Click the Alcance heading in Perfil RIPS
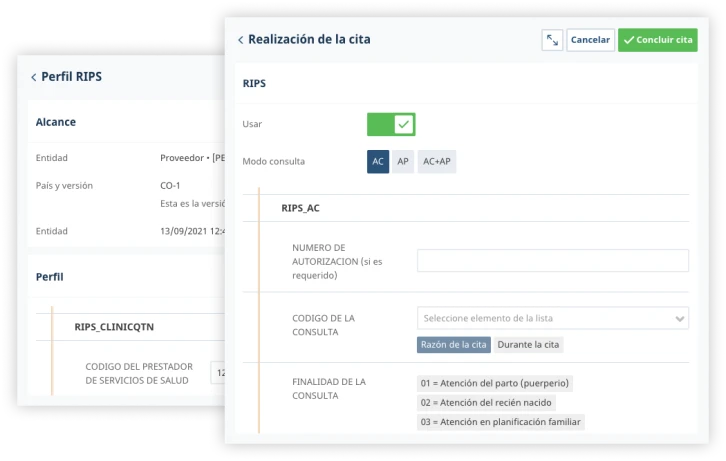The width and height of the screenshot is (726, 461). pos(56,122)
